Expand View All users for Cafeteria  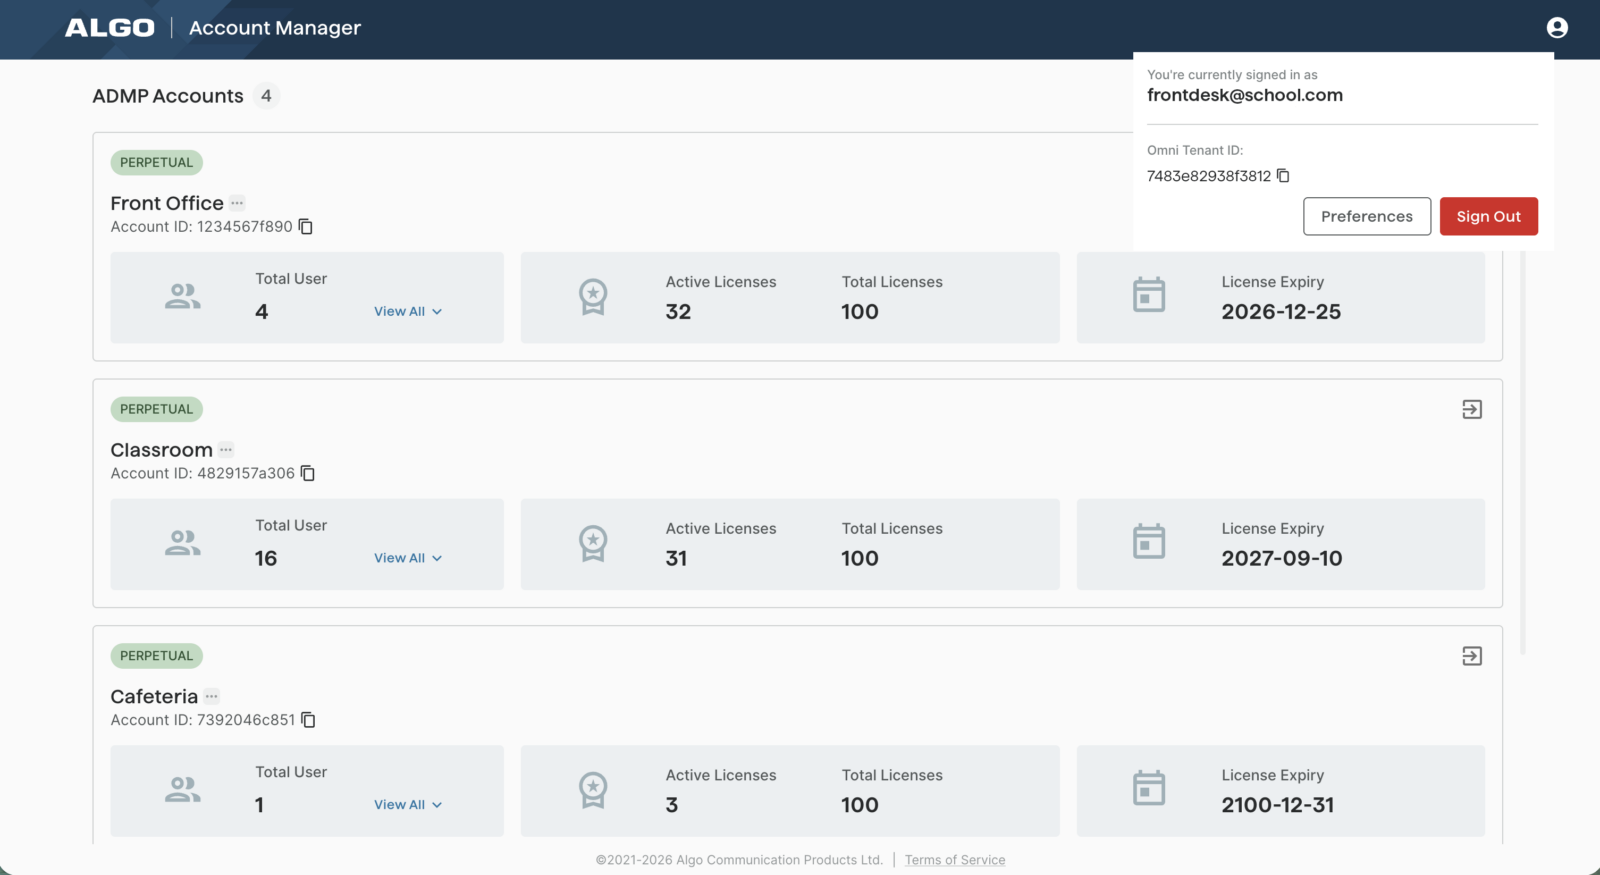(x=408, y=805)
